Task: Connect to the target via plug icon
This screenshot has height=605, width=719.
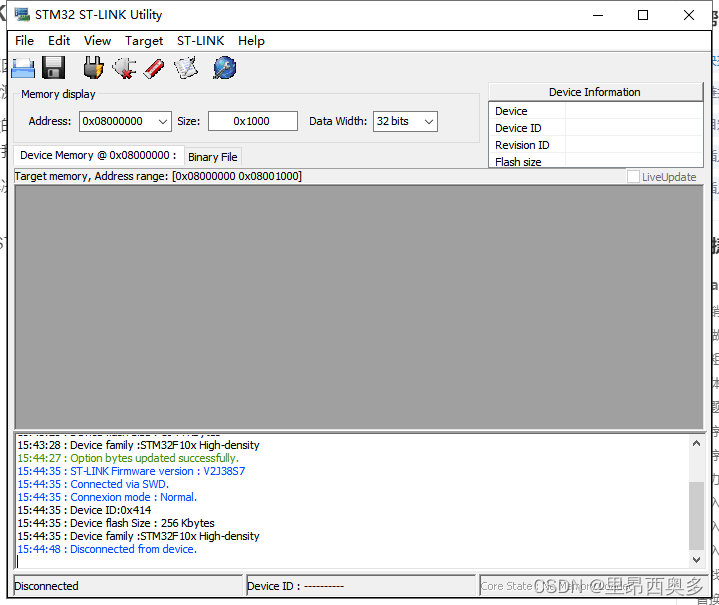Action: click(x=93, y=68)
